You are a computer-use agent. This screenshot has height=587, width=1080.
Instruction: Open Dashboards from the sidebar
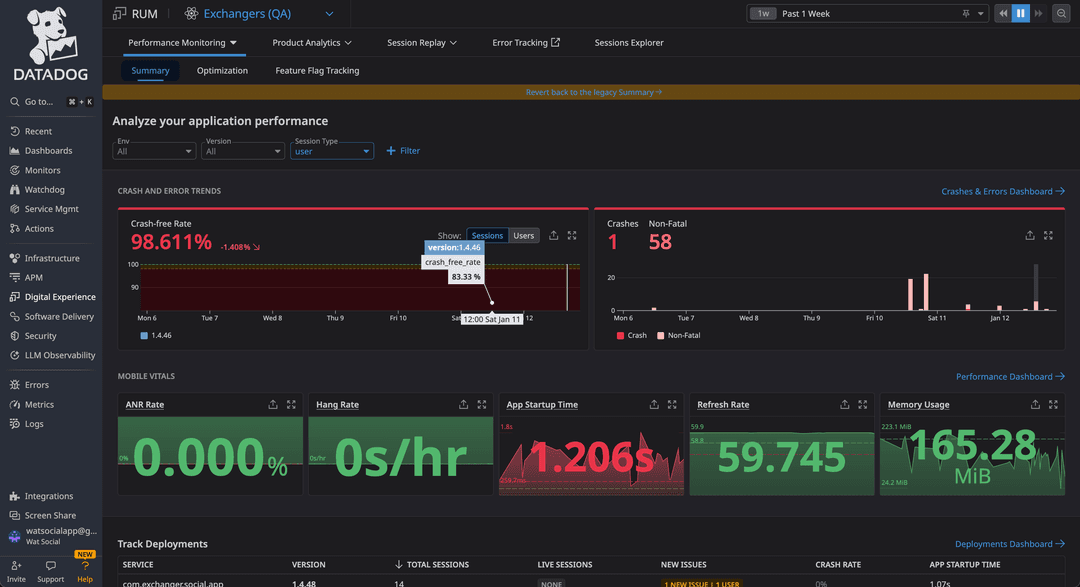pyautogui.click(x=48, y=150)
